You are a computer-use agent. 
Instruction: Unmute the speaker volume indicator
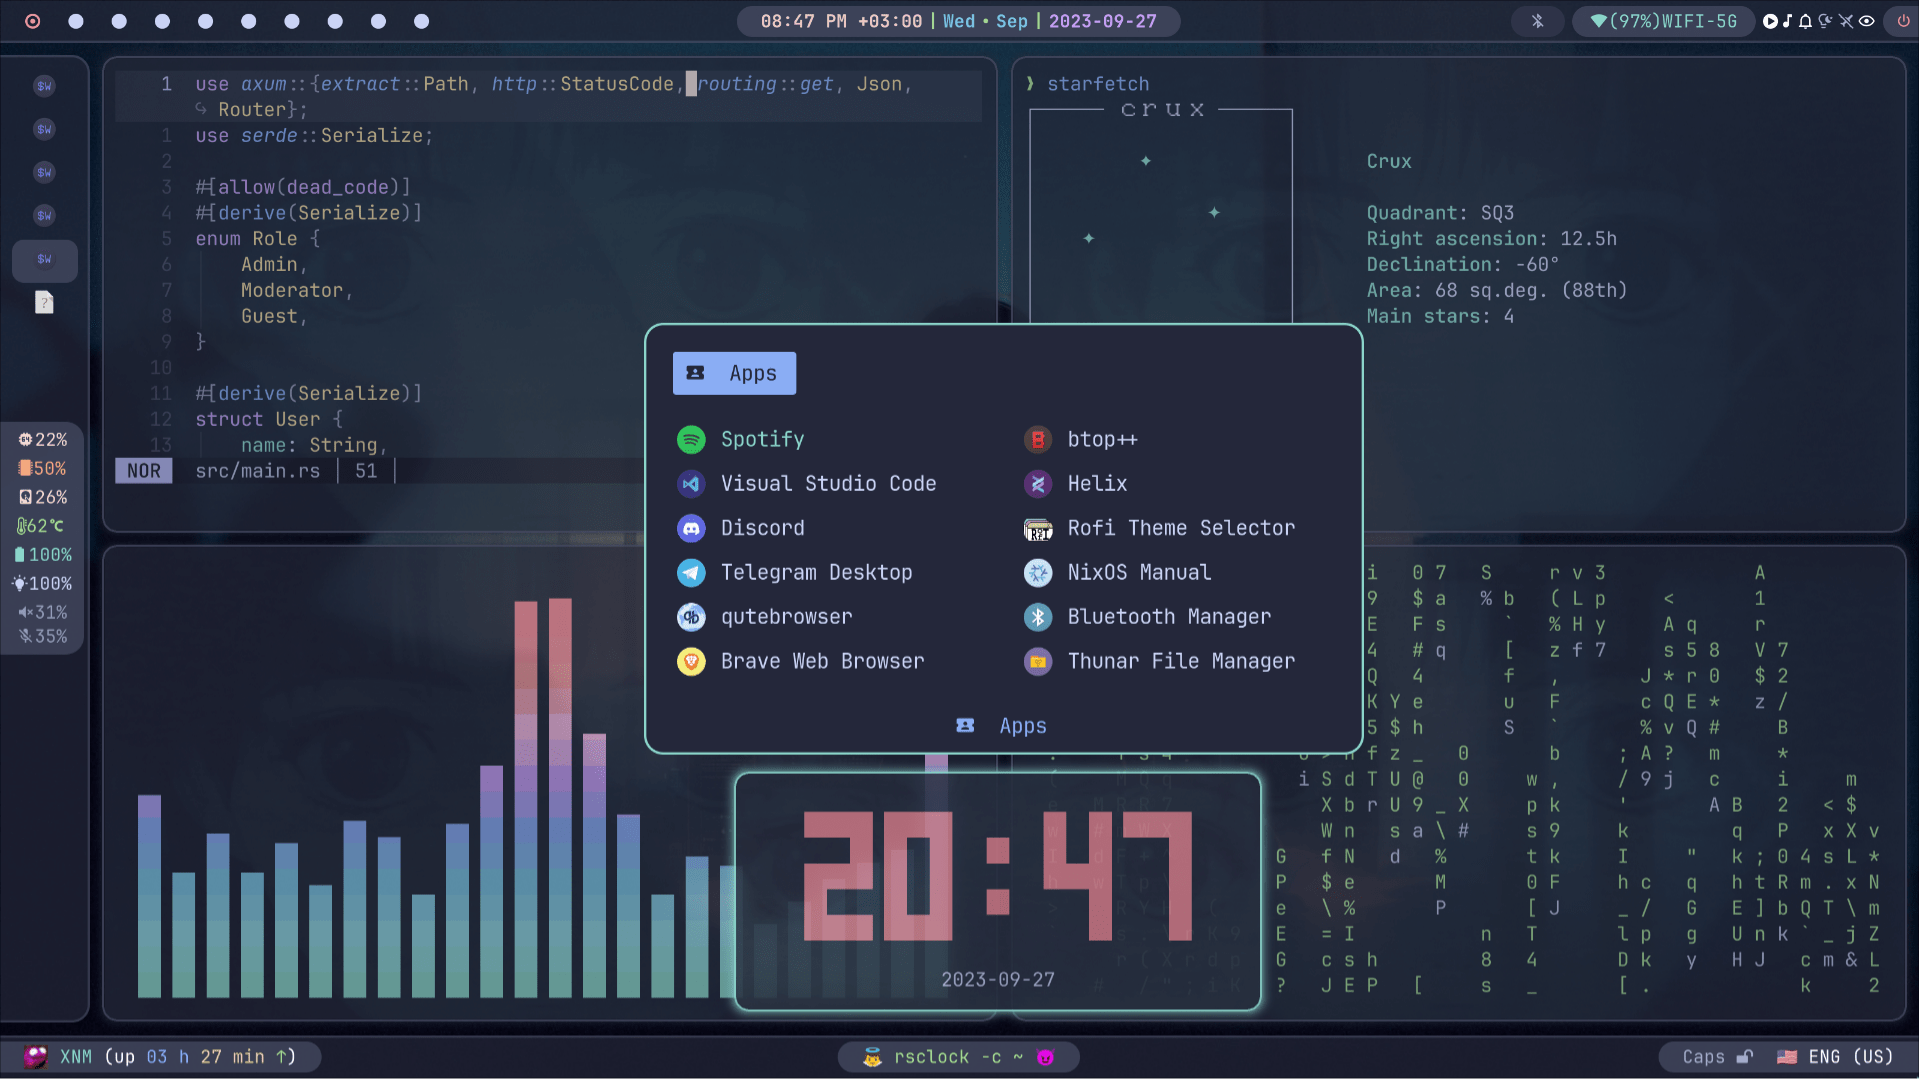click(x=43, y=612)
